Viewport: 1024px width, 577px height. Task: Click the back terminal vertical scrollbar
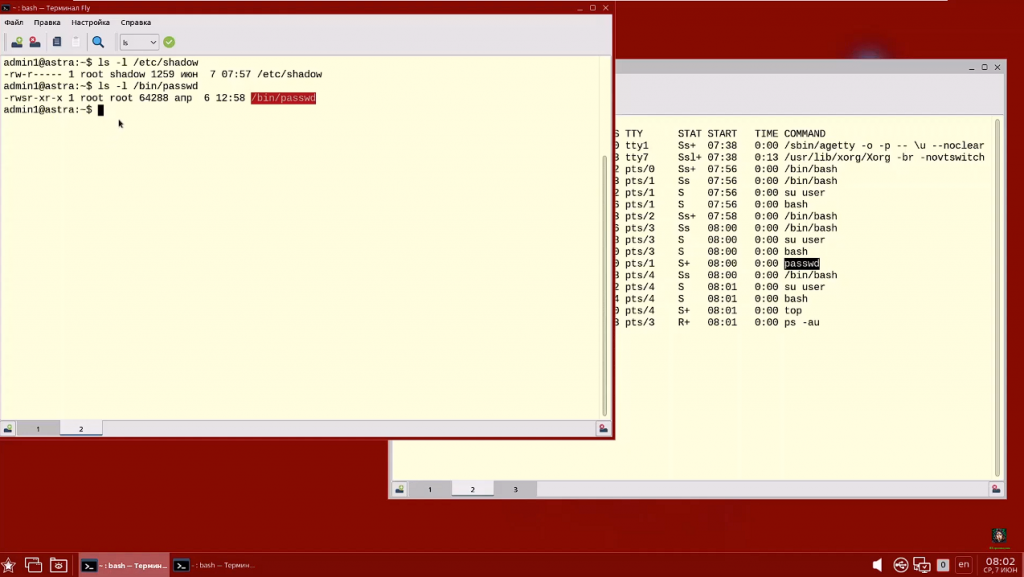(997, 298)
